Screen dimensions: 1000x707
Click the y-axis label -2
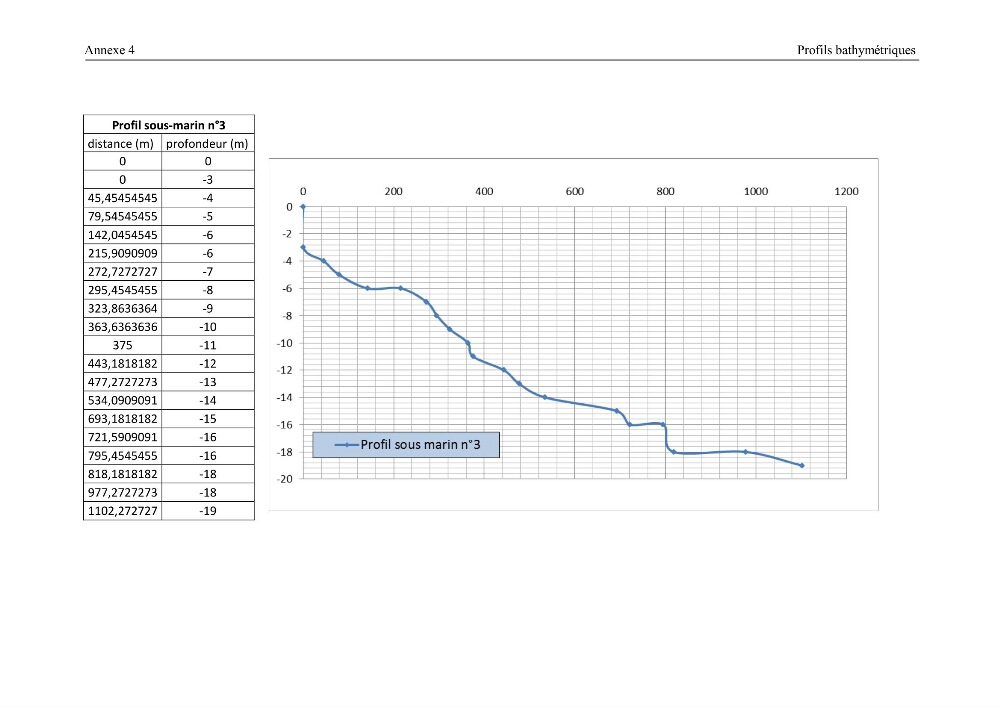(287, 234)
